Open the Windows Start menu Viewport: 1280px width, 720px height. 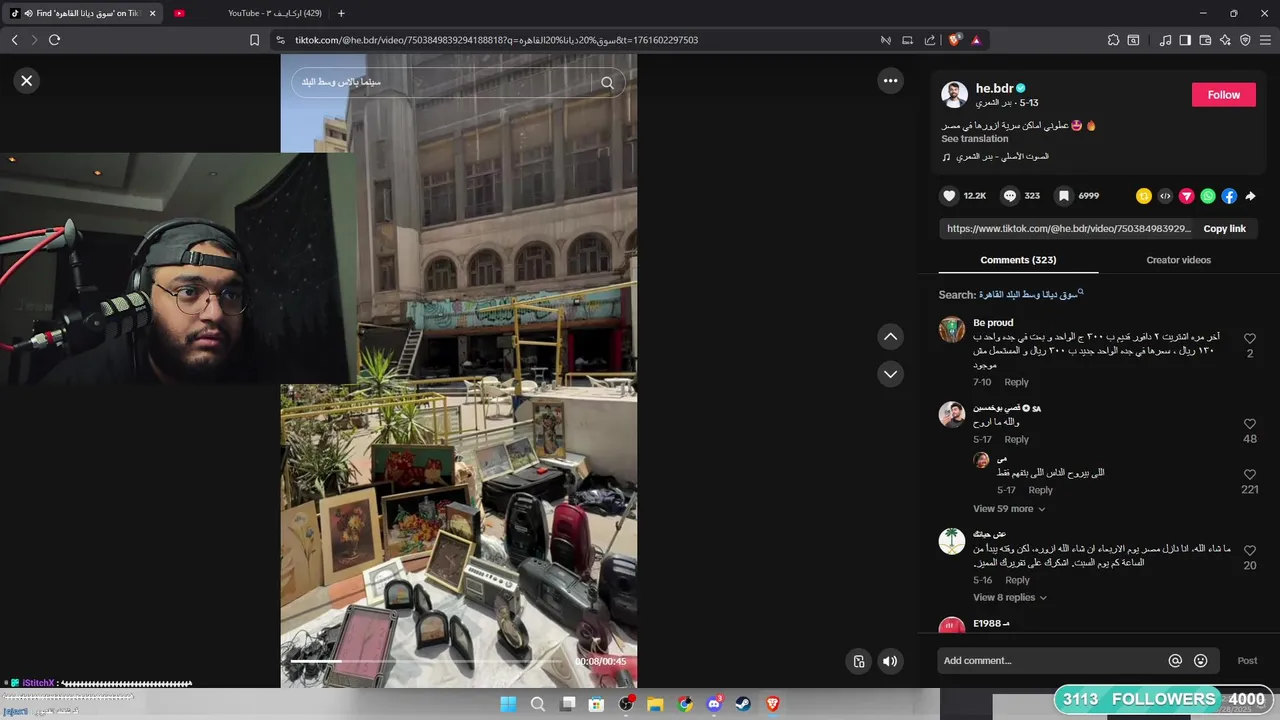[508, 704]
